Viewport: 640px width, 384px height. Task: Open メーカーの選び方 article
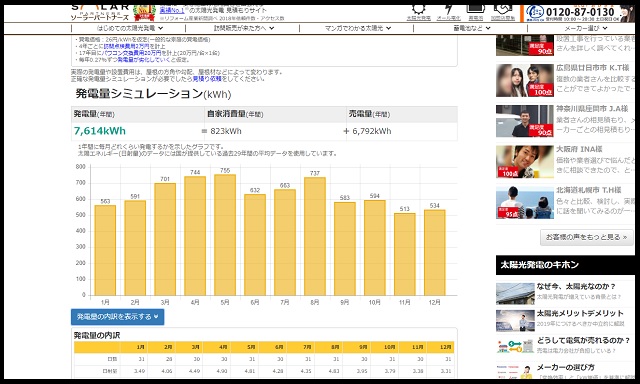pos(565,367)
